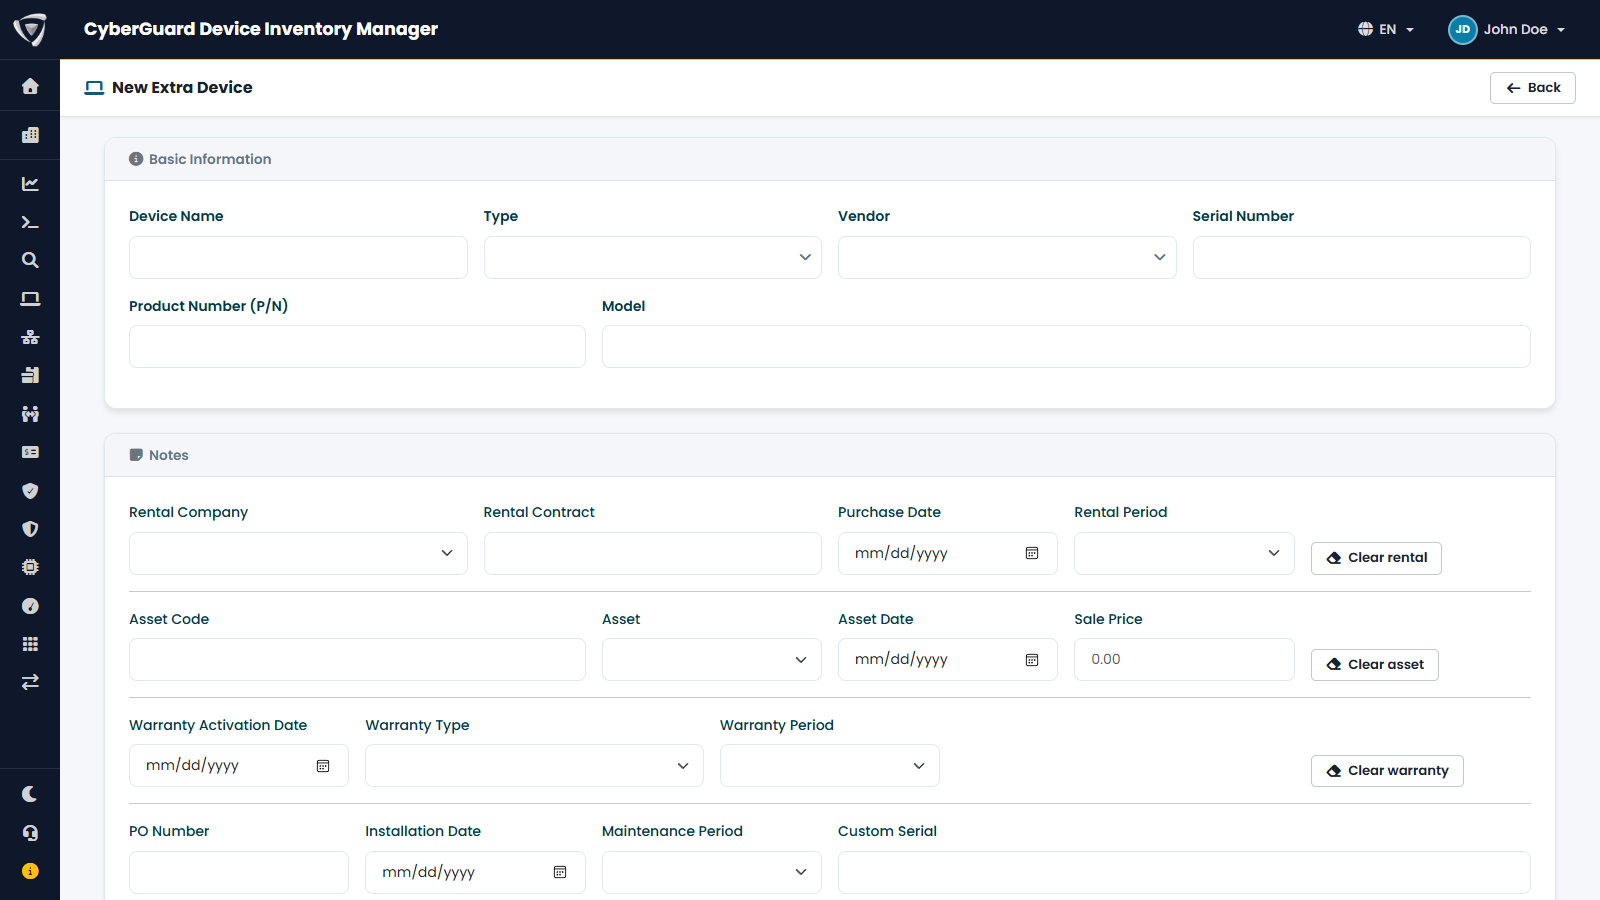Expand the Vendor dropdown
The width and height of the screenshot is (1600, 900).
click(x=1007, y=257)
